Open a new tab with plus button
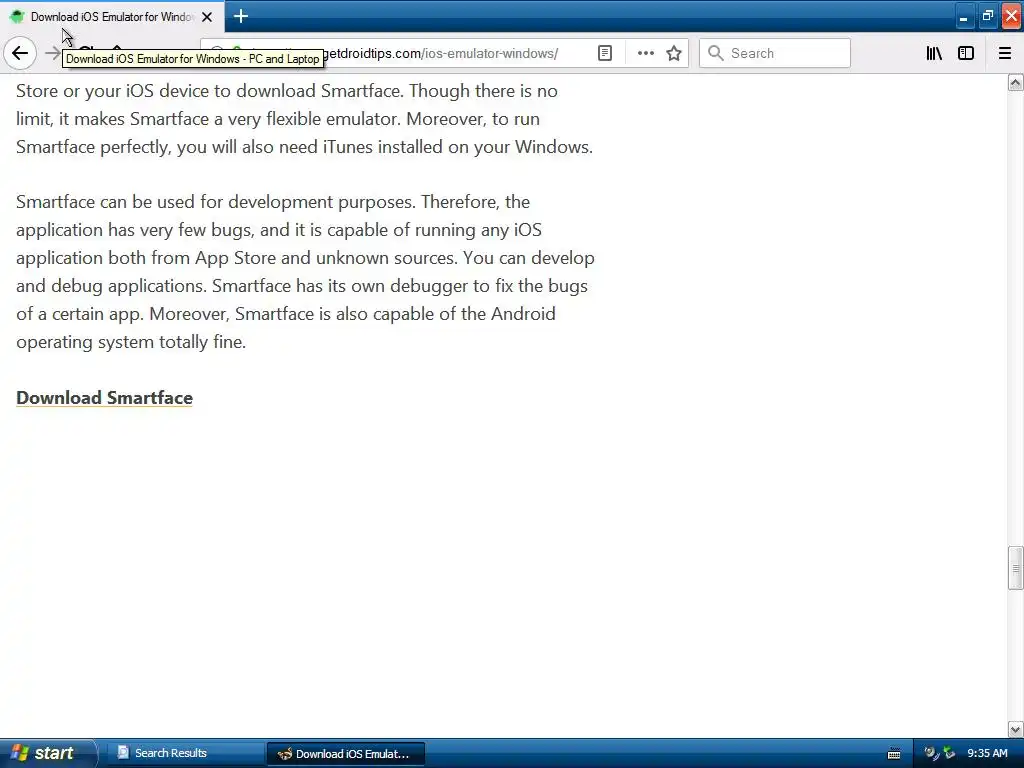The width and height of the screenshot is (1024, 768). point(240,16)
